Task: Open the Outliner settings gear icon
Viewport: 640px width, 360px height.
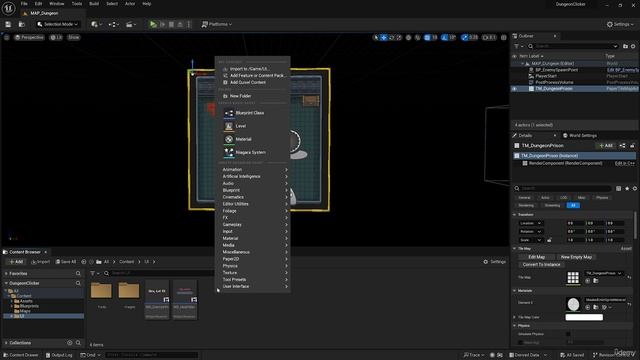Action: coord(633,46)
